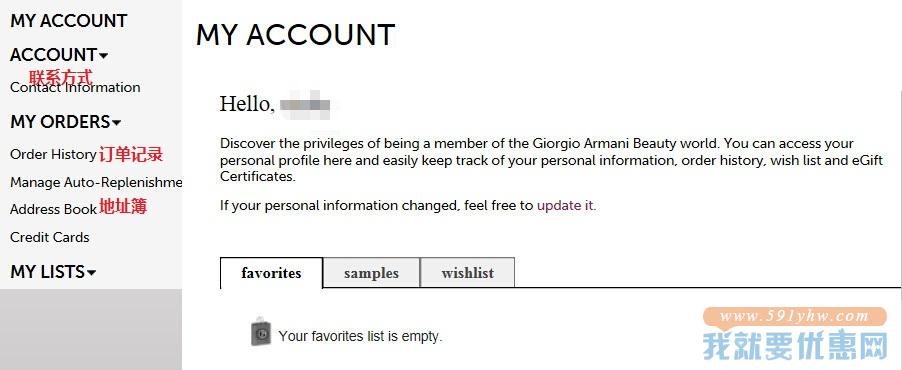This screenshot has height=370, width=902.
Task: Collapse the MY ORDERS section arrow
Action: tap(116, 123)
